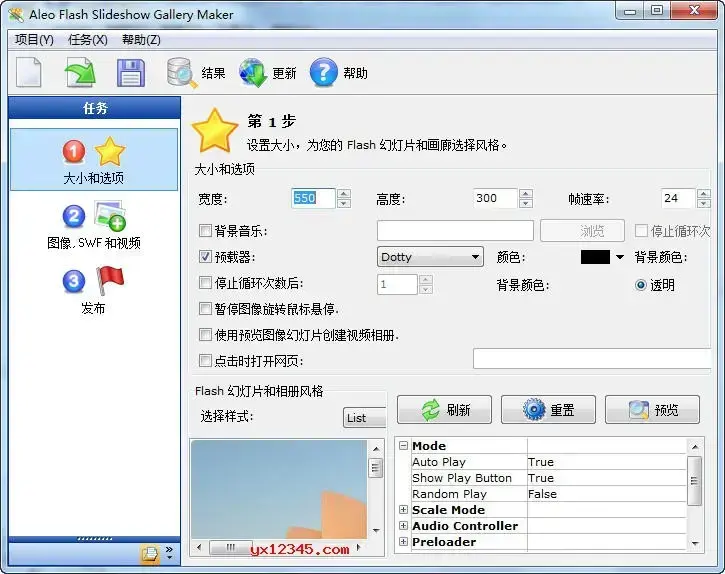Decrease height with spinner down arrow
The width and height of the screenshot is (725, 574).
click(526, 204)
